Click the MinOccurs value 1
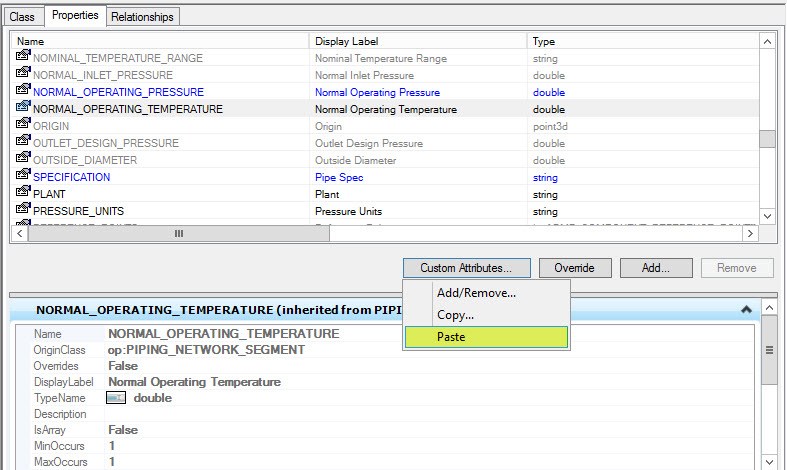This screenshot has height=470, width=787. [111, 446]
